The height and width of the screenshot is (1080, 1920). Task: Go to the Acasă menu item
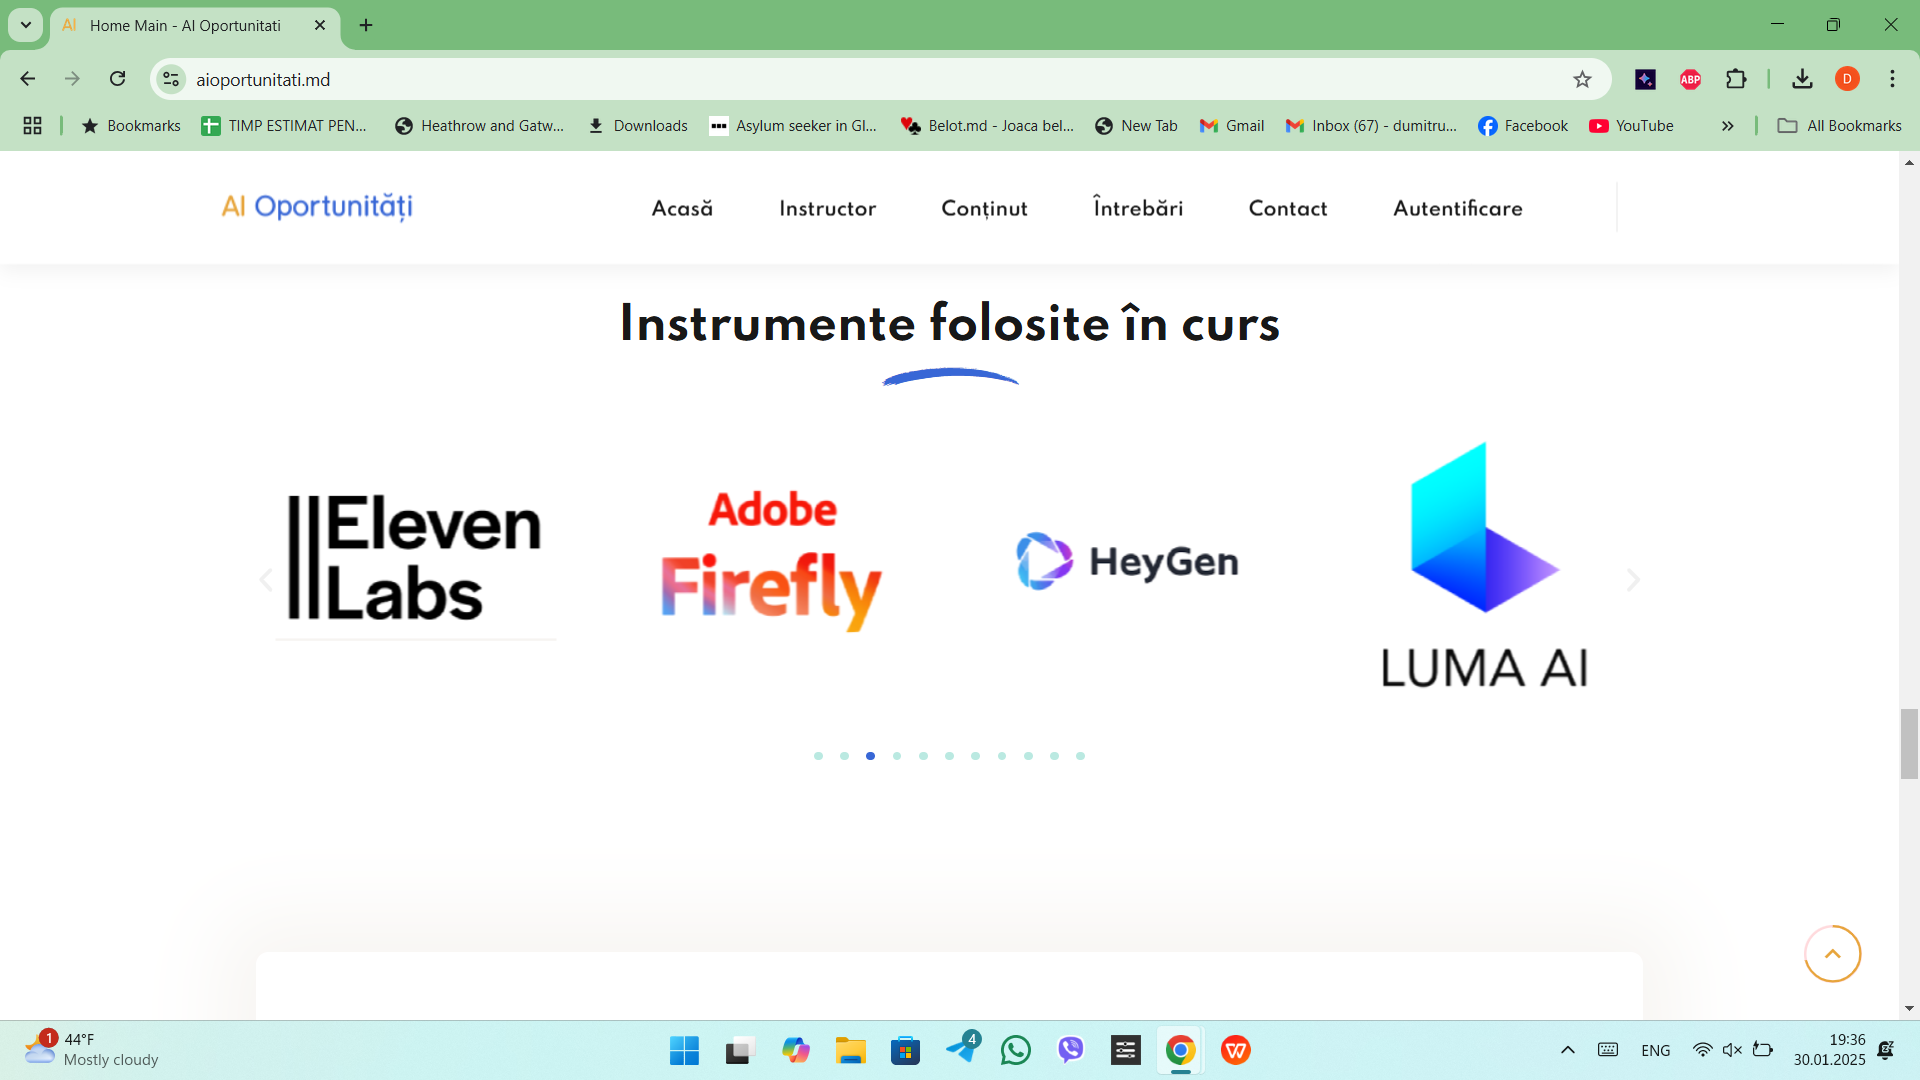682,208
